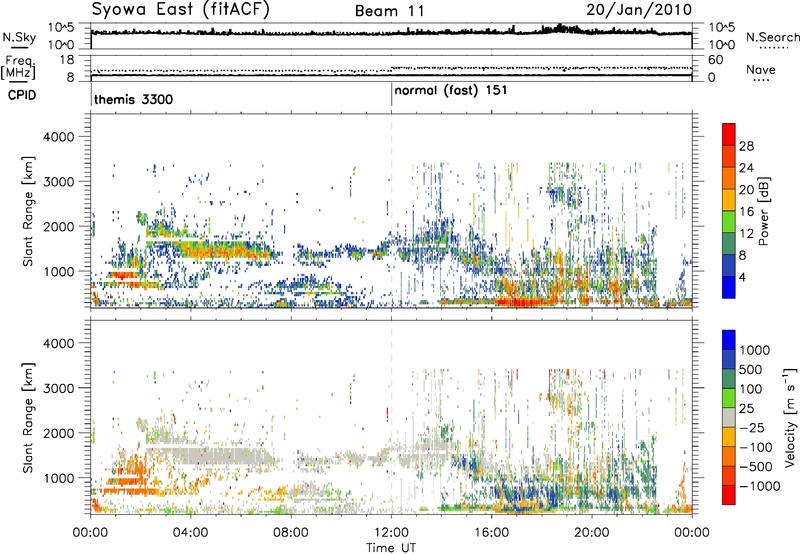The image size is (800, 554).
Task: Click the "Slant Range [km]" label of velocity panel
Action: (28, 418)
